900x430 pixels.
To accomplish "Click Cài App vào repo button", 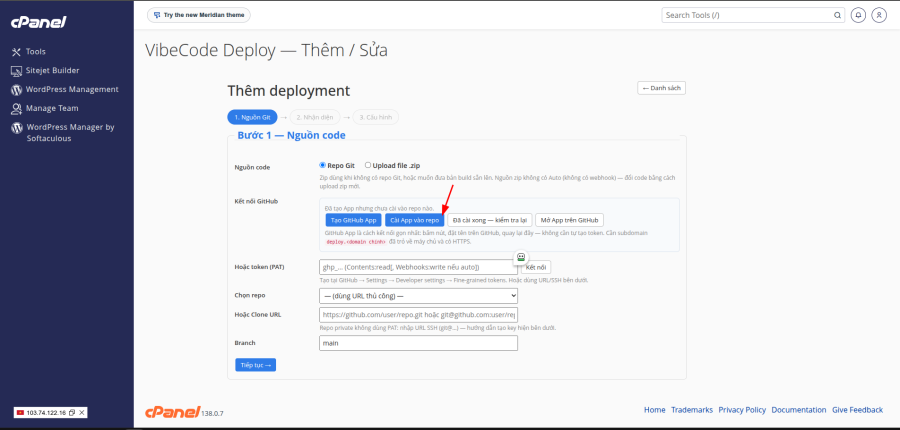I will pyautogui.click(x=414, y=220).
